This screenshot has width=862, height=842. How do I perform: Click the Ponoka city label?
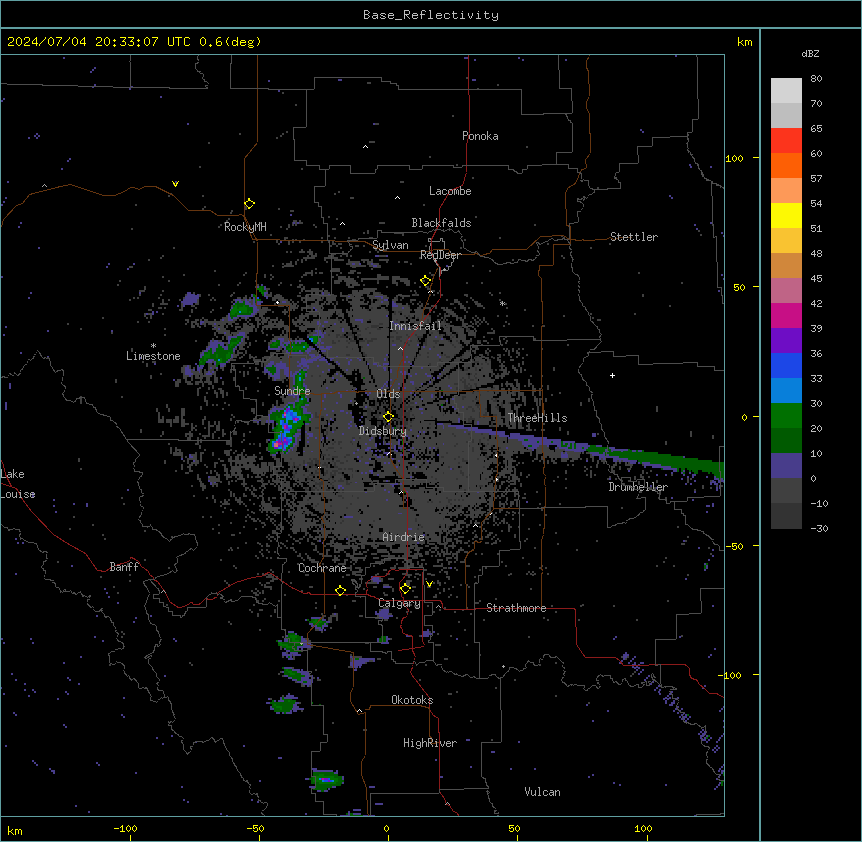click(x=480, y=136)
